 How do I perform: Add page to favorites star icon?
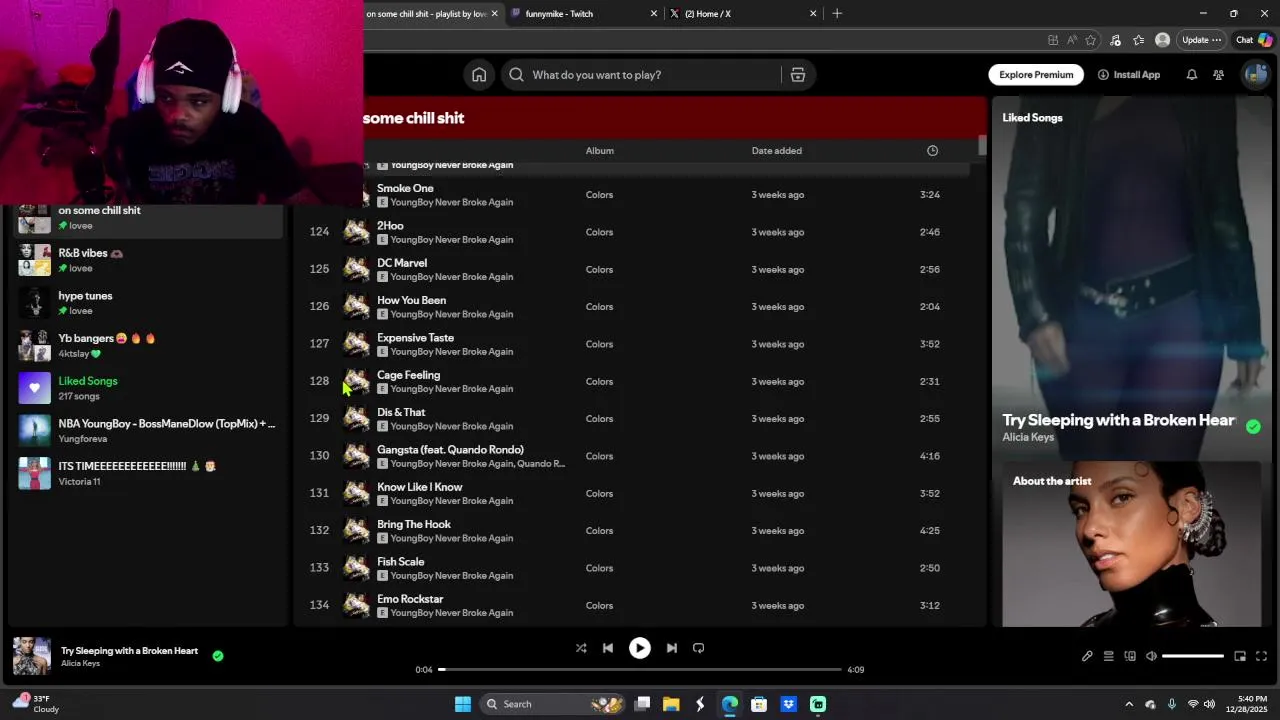pyautogui.click(x=1090, y=40)
